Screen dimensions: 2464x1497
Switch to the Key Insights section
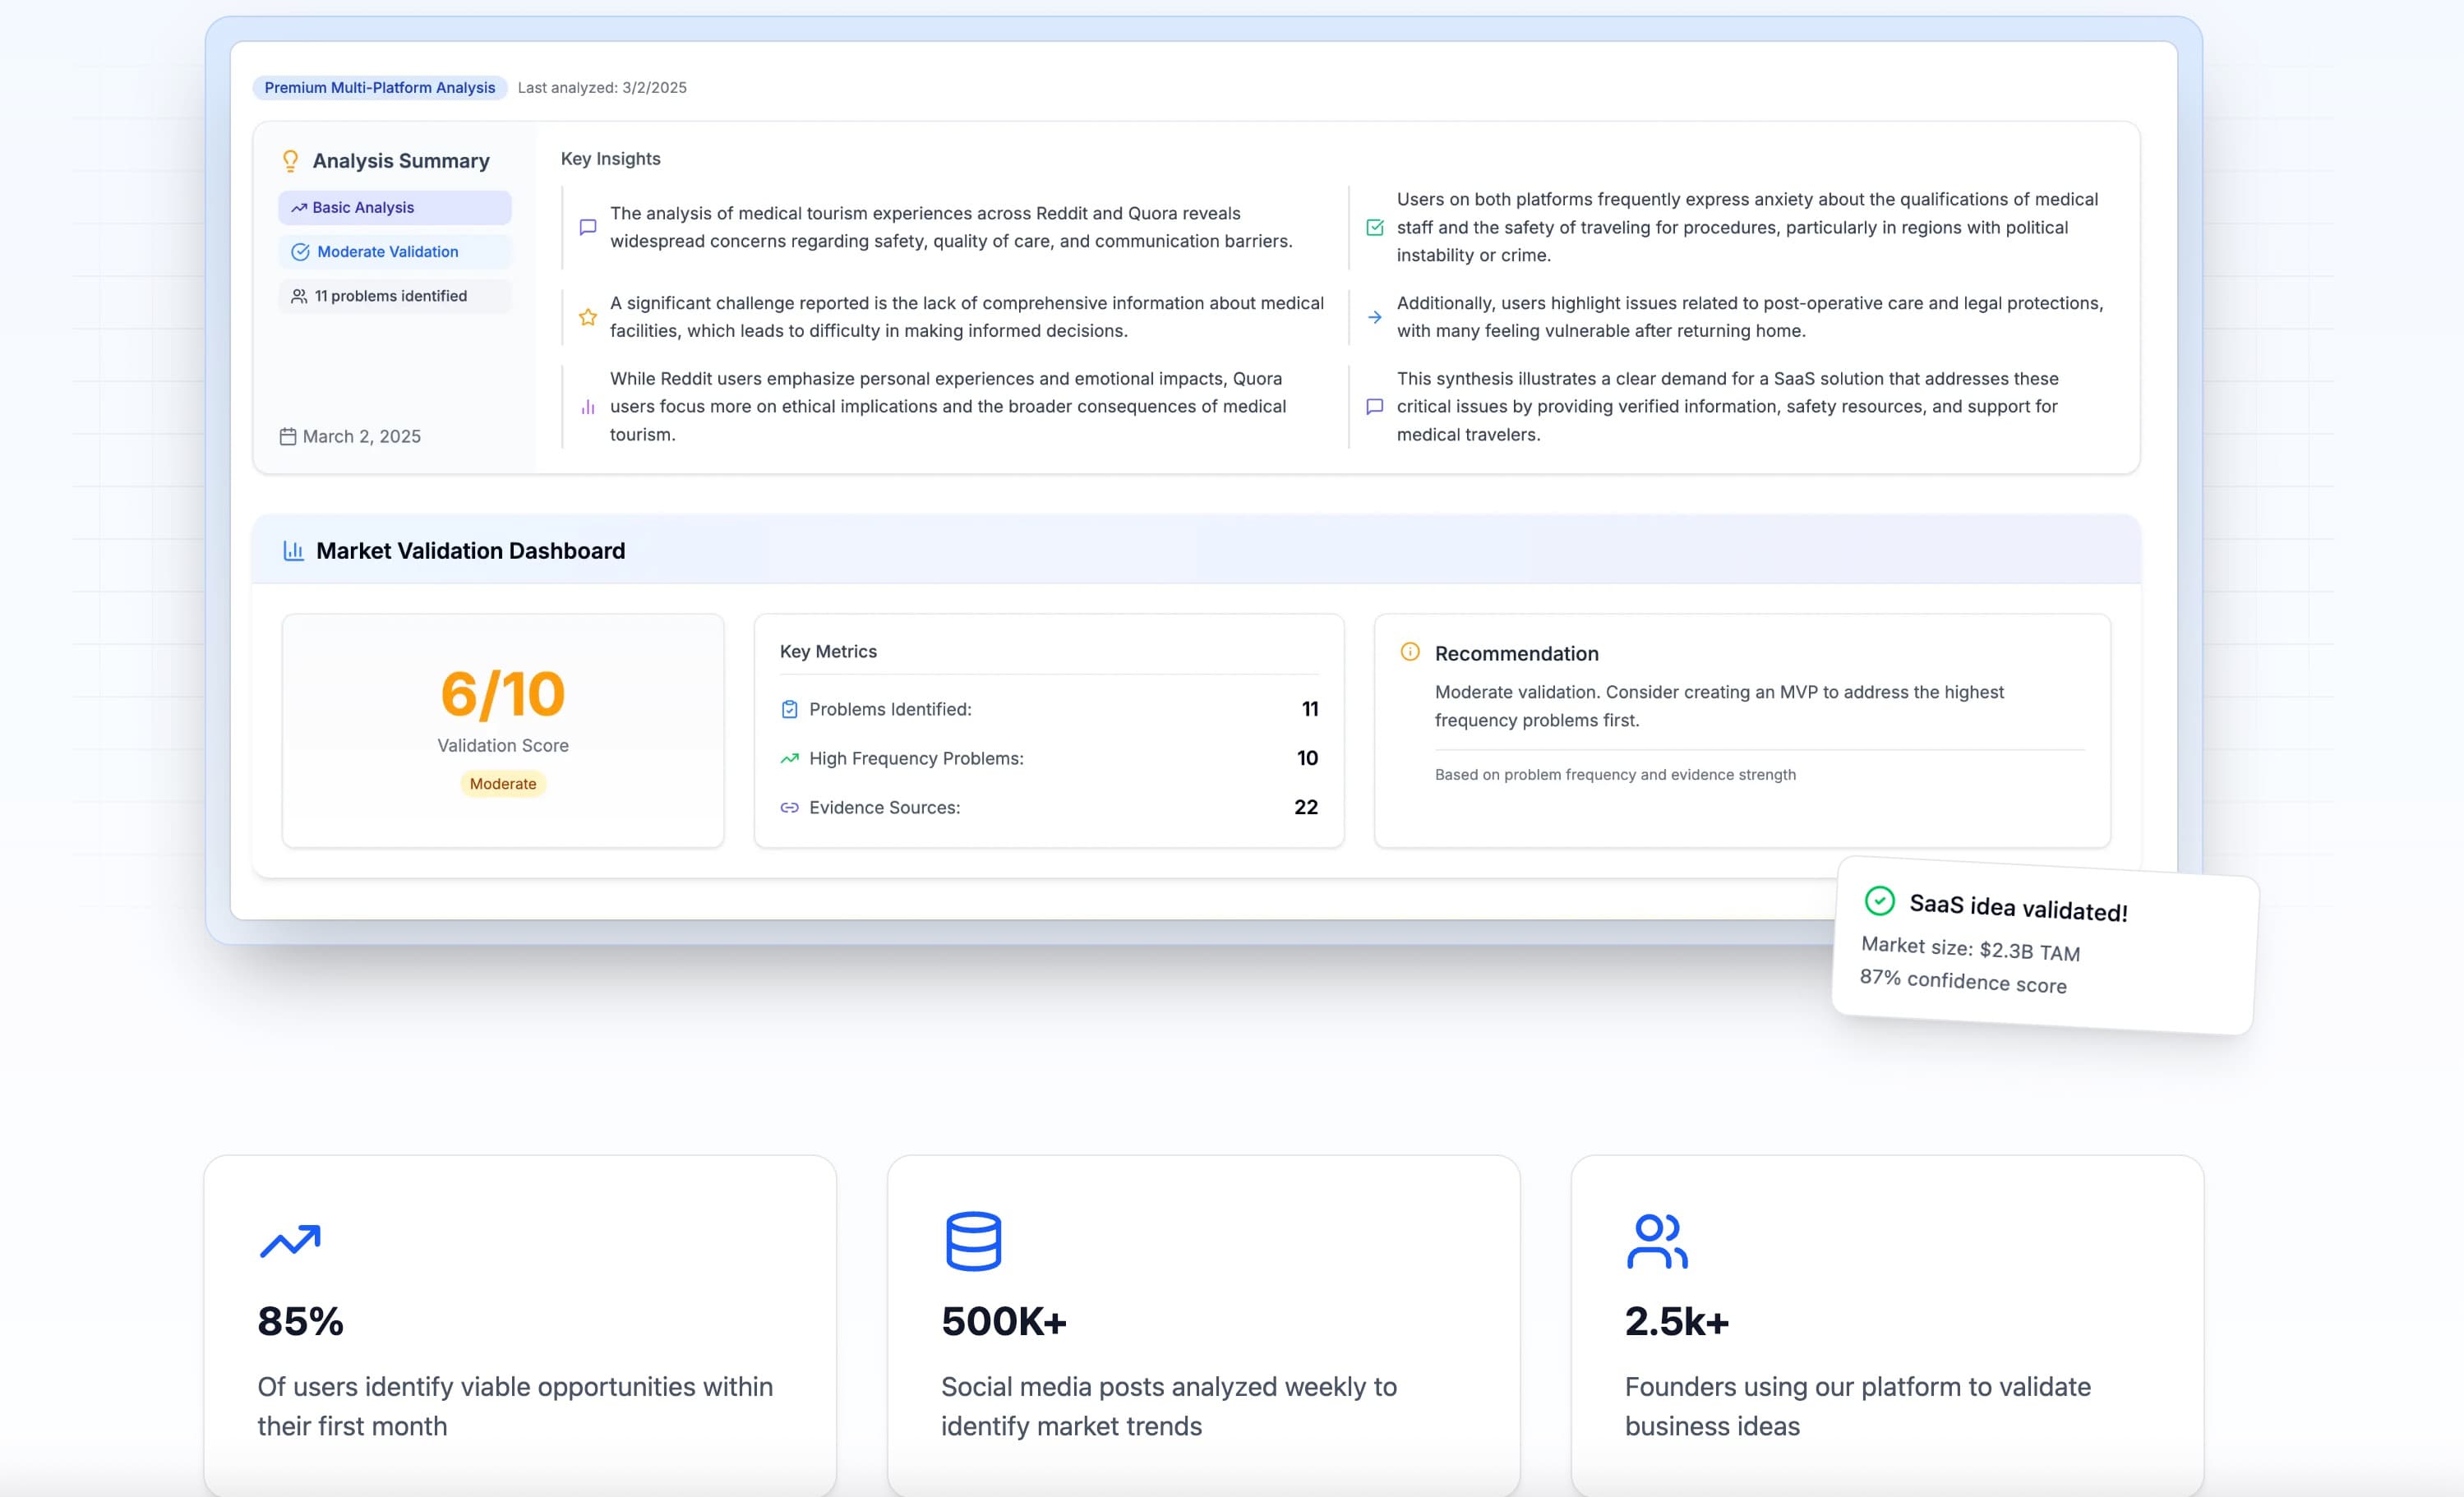(x=609, y=158)
